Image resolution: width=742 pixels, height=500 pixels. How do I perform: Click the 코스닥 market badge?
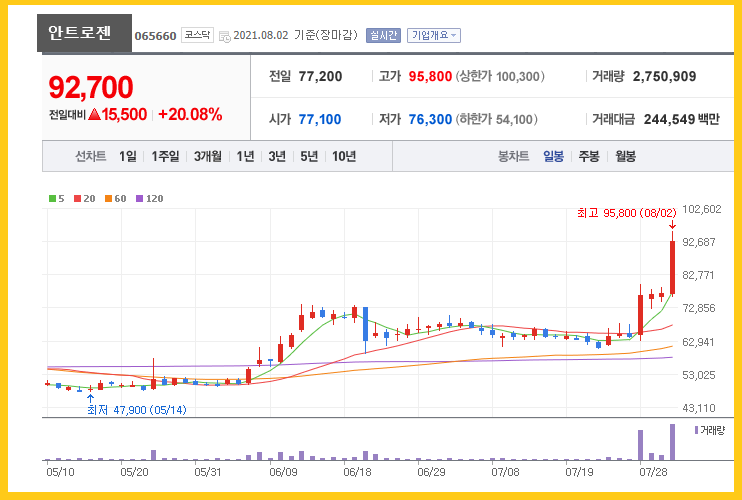197,35
